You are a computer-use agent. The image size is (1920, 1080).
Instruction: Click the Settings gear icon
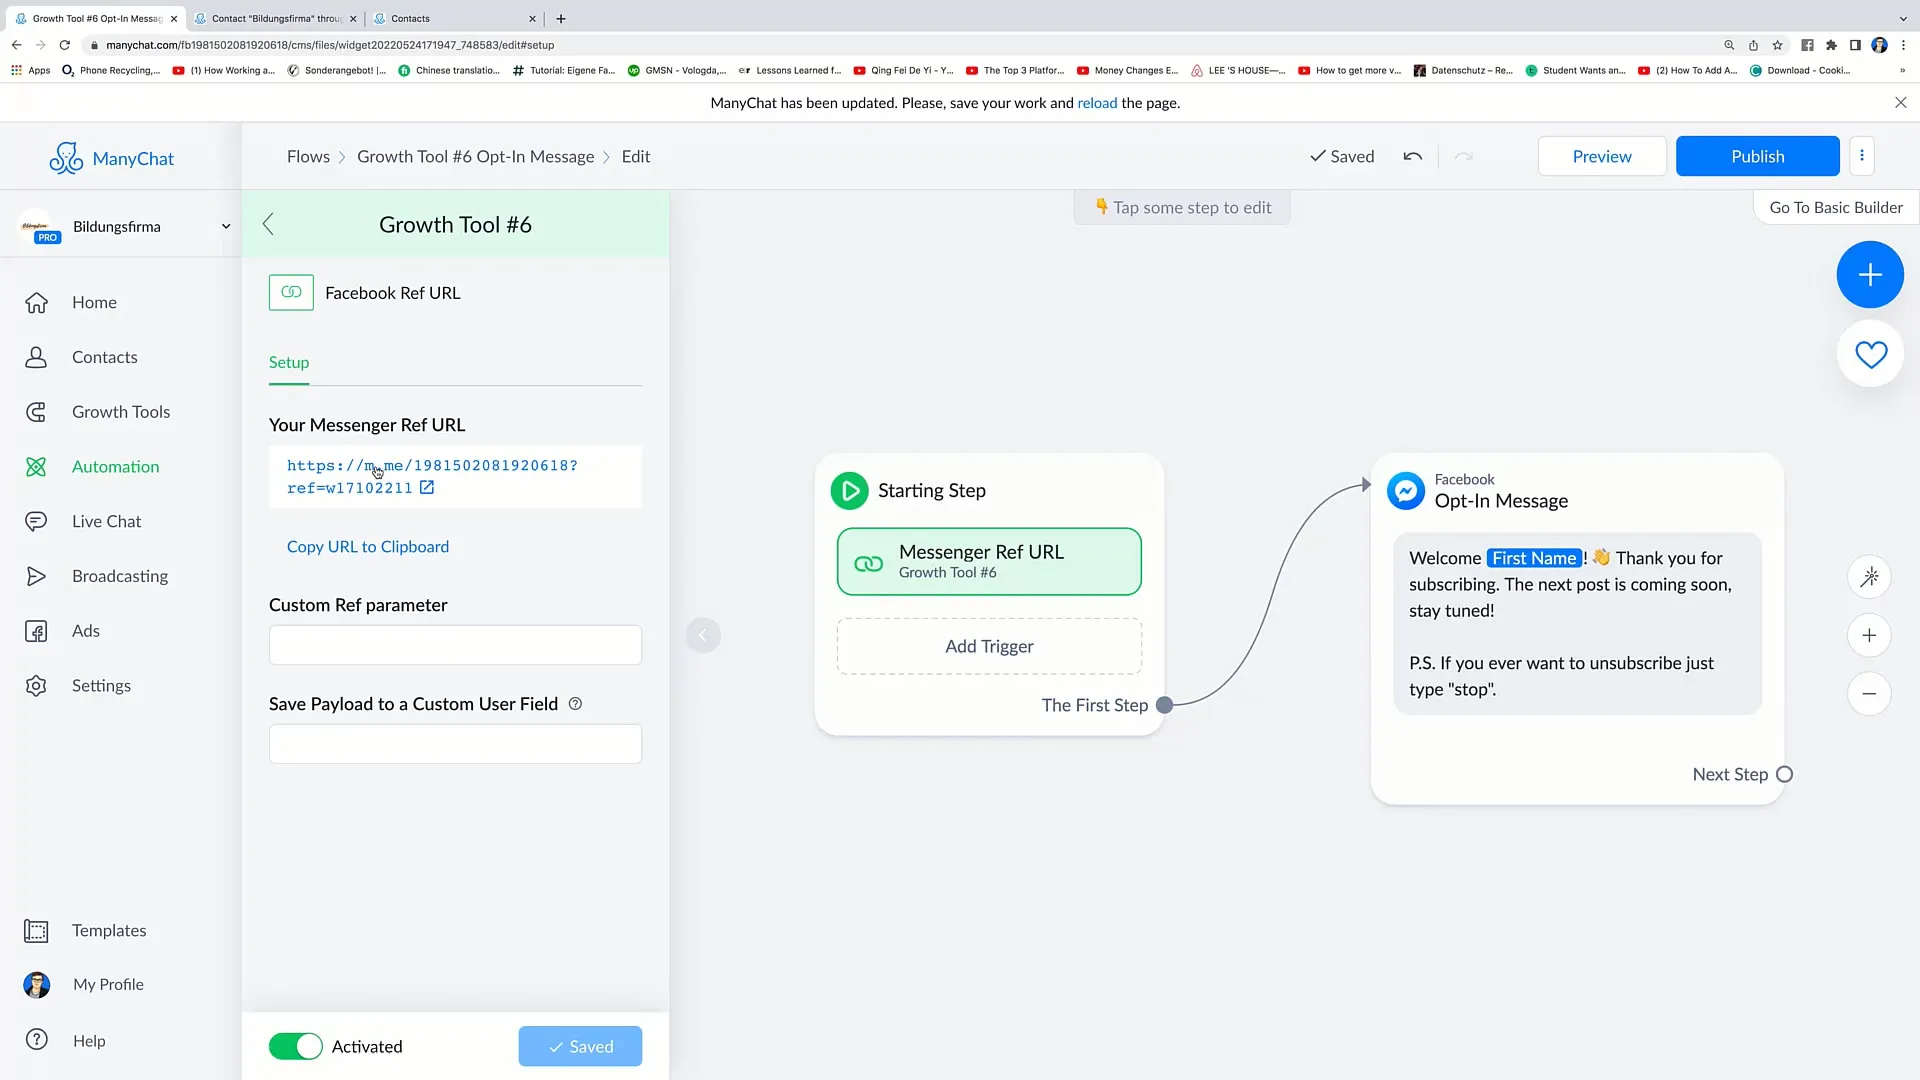click(36, 686)
